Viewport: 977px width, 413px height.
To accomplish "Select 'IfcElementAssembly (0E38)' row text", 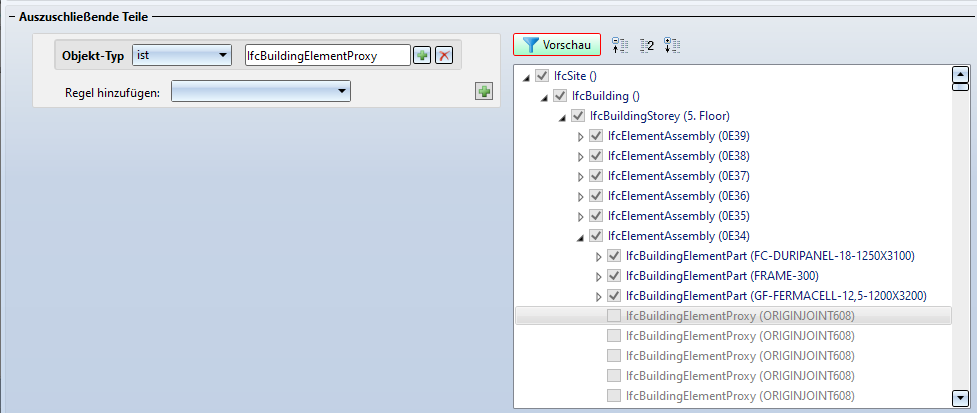I will [x=679, y=156].
